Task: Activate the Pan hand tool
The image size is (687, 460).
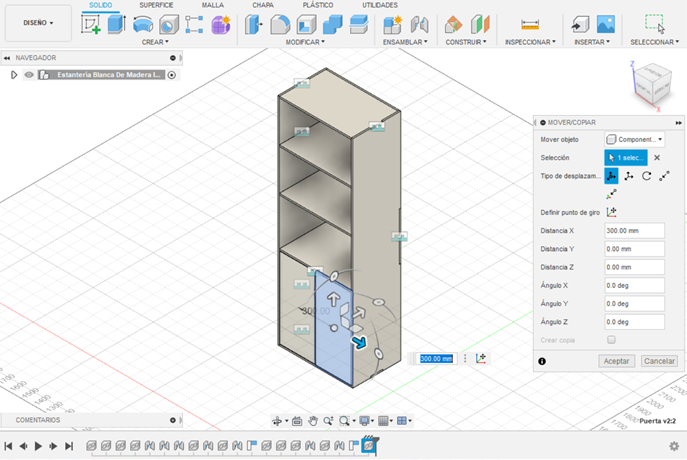Action: (x=313, y=421)
